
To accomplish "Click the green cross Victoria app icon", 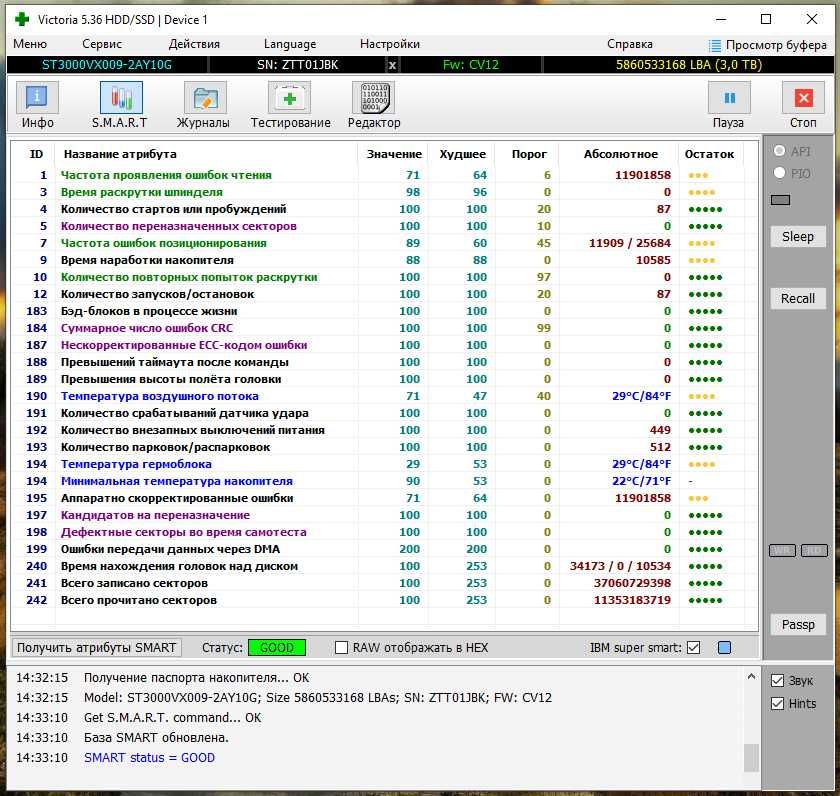I will 22,19.
